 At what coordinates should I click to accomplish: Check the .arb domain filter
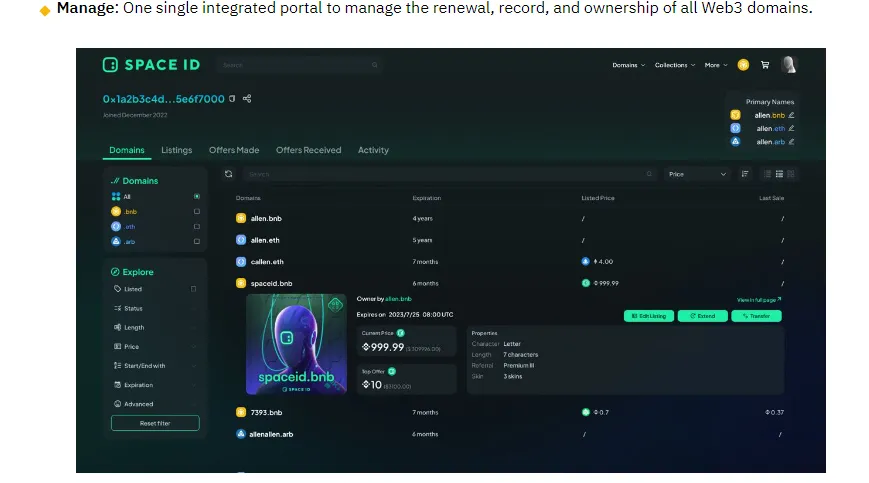pyautogui.click(x=197, y=242)
